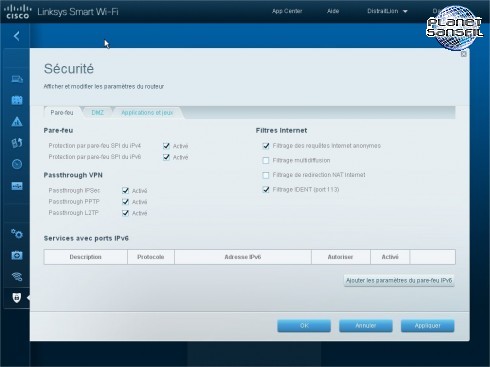Toggle Passthrough PPTP checkbox
The height and width of the screenshot is (367, 490).
pyautogui.click(x=125, y=202)
